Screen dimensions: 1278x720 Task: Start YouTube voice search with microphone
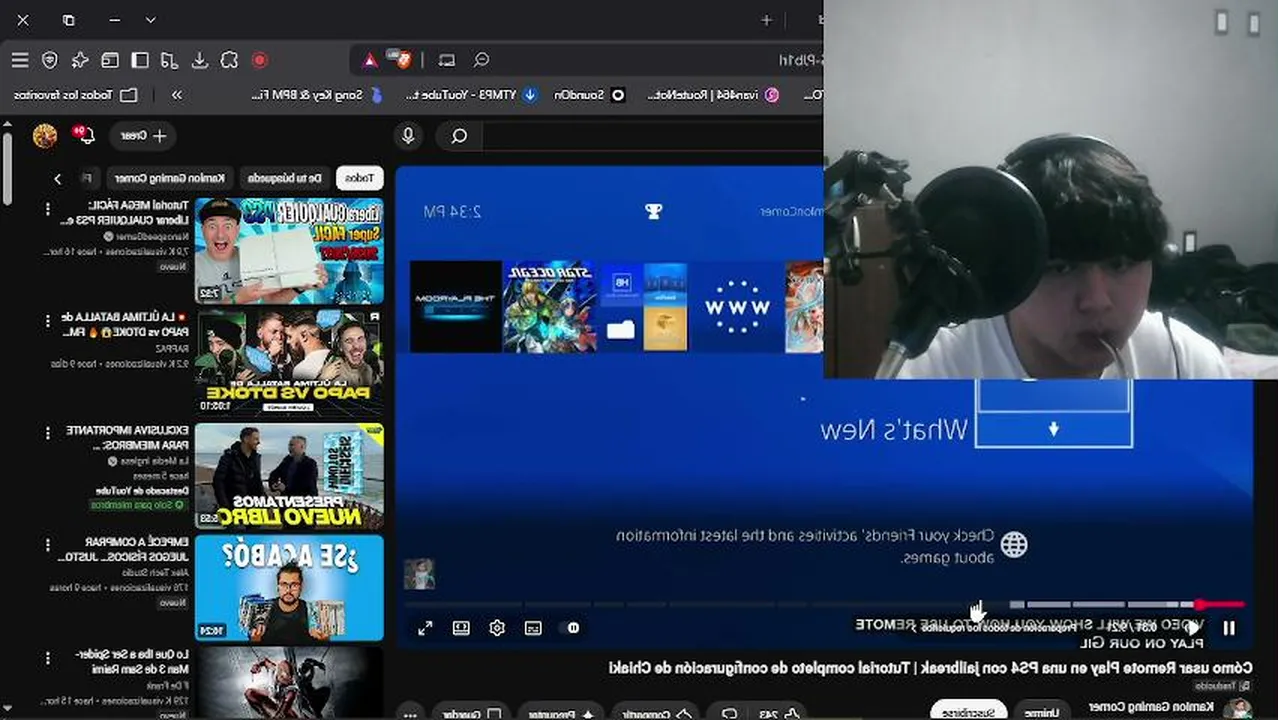click(408, 136)
